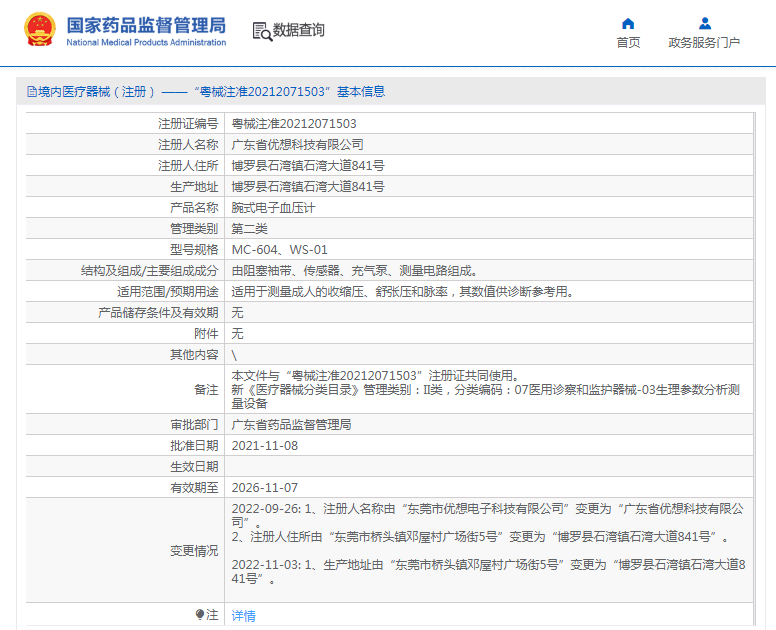The image size is (776, 630).
Task: Select approving department 广东省药品监督管理局
Action: pos(291,425)
